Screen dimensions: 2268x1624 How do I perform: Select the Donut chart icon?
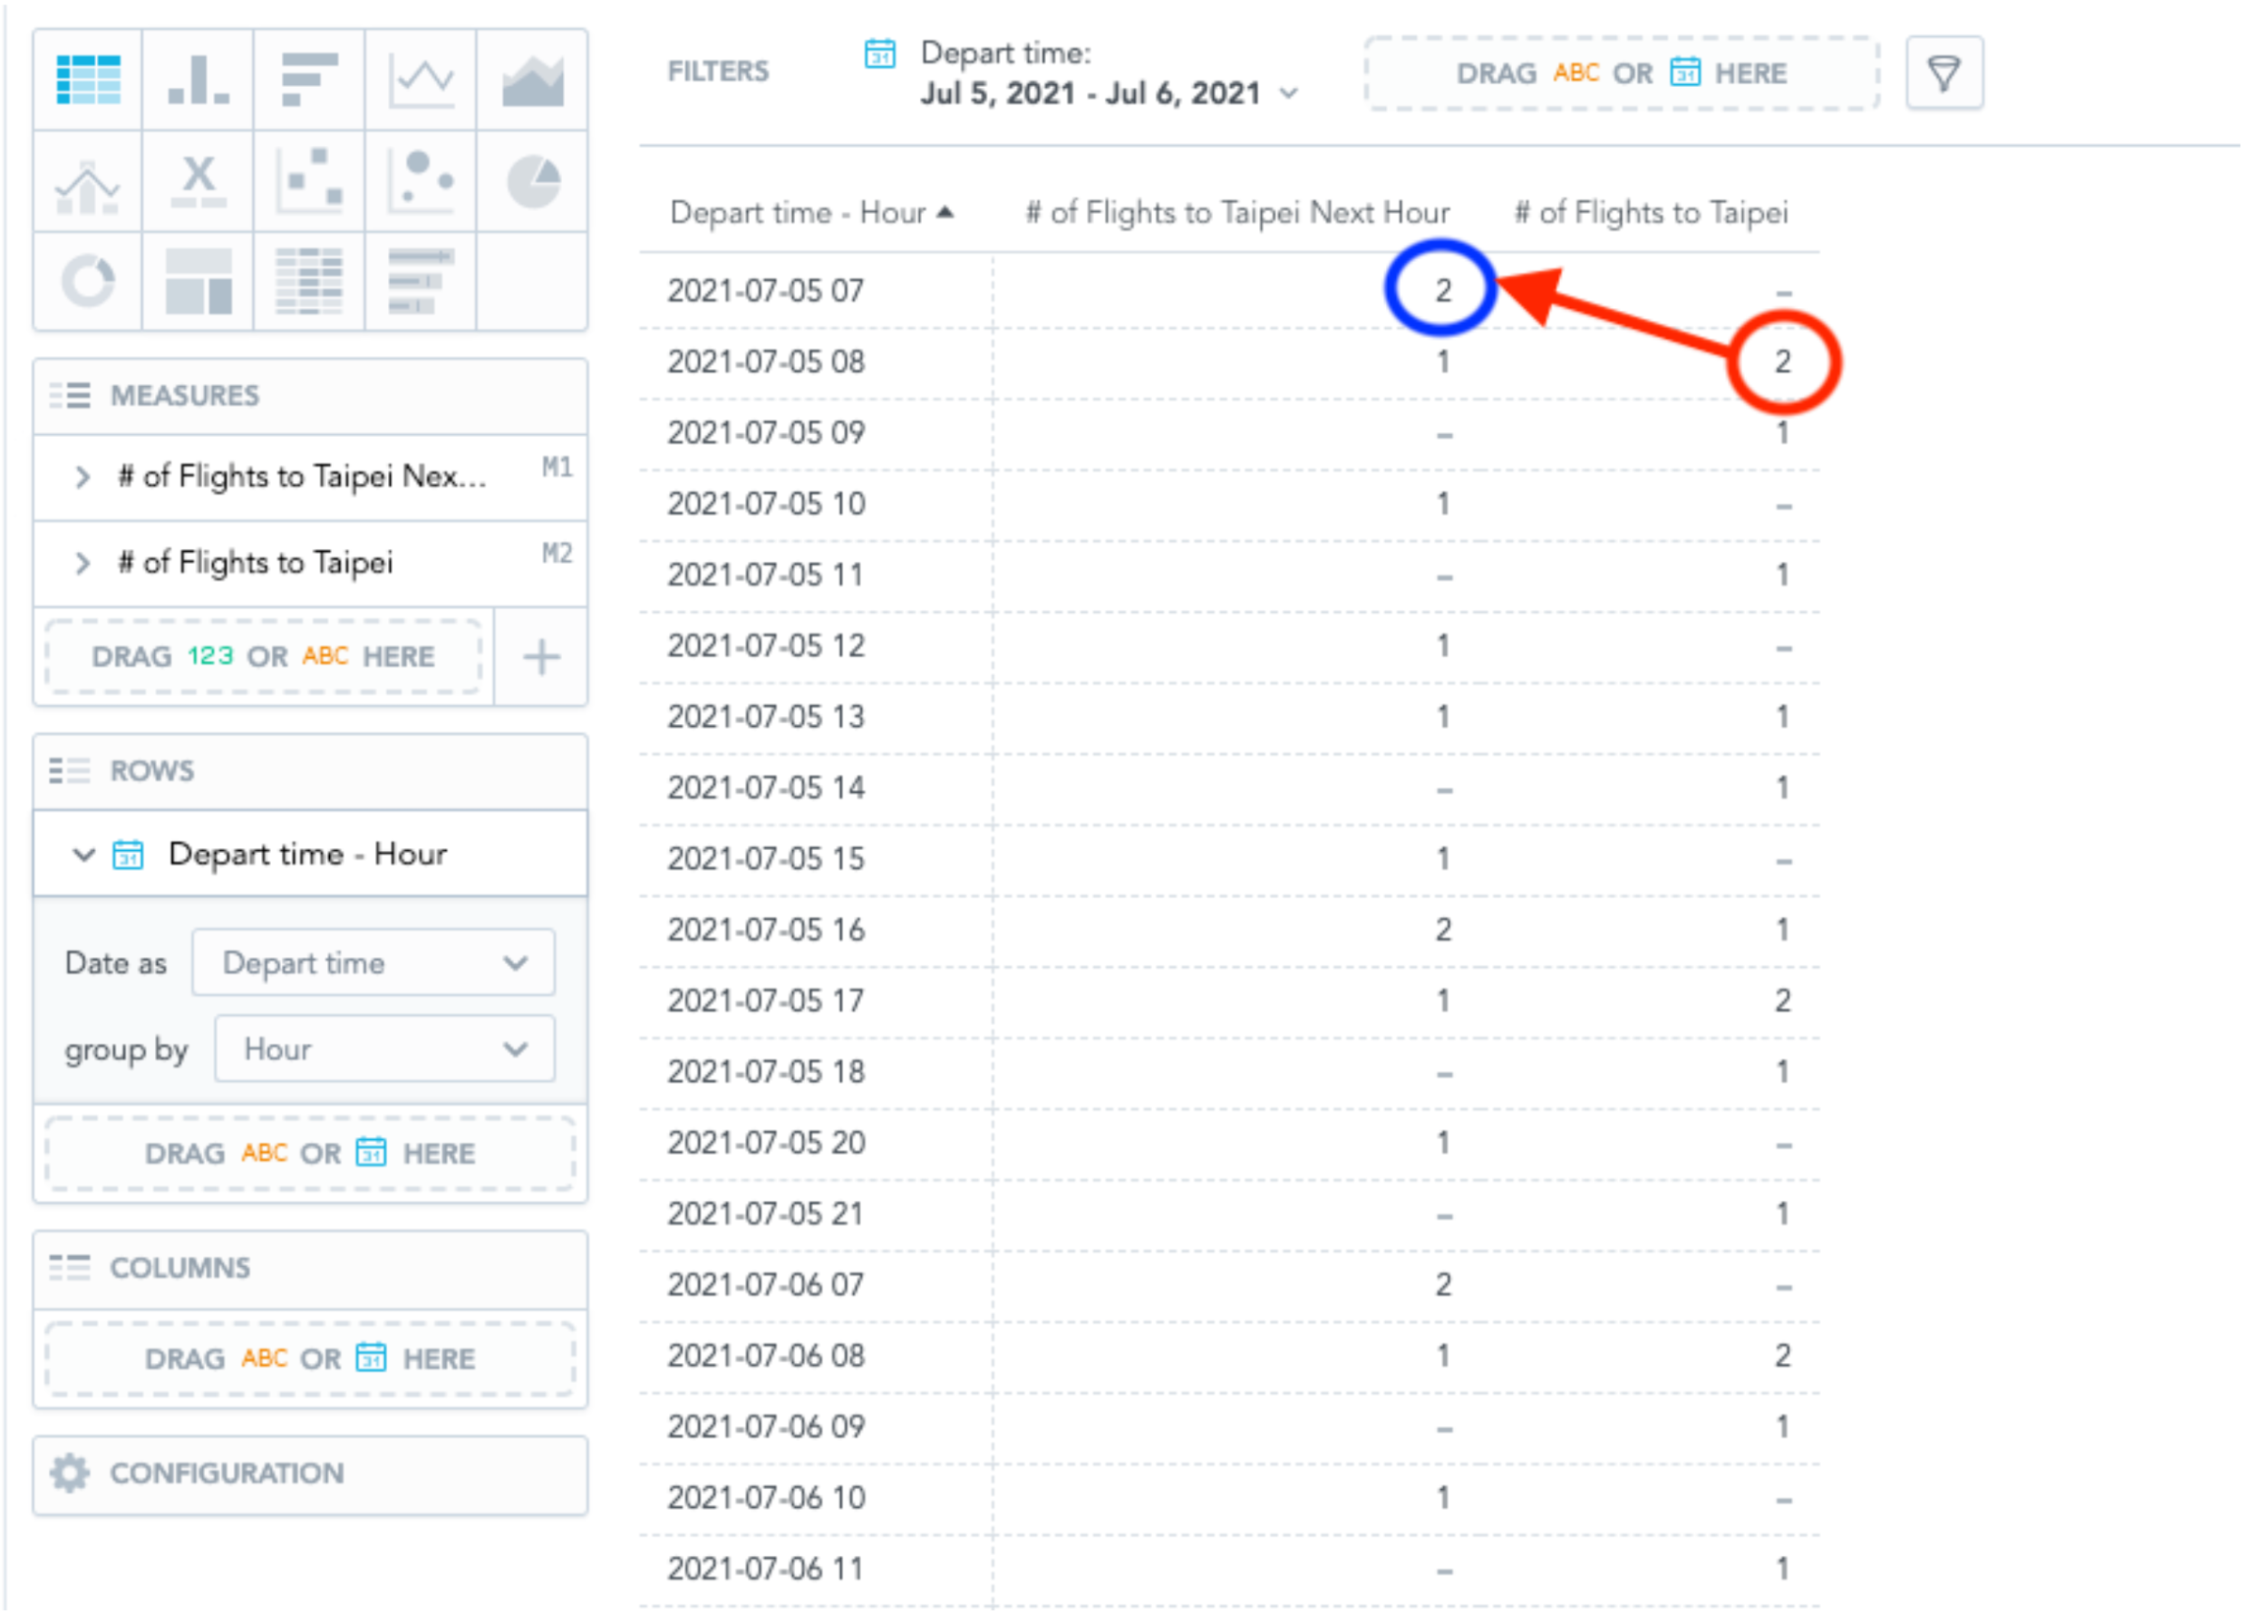(x=88, y=281)
